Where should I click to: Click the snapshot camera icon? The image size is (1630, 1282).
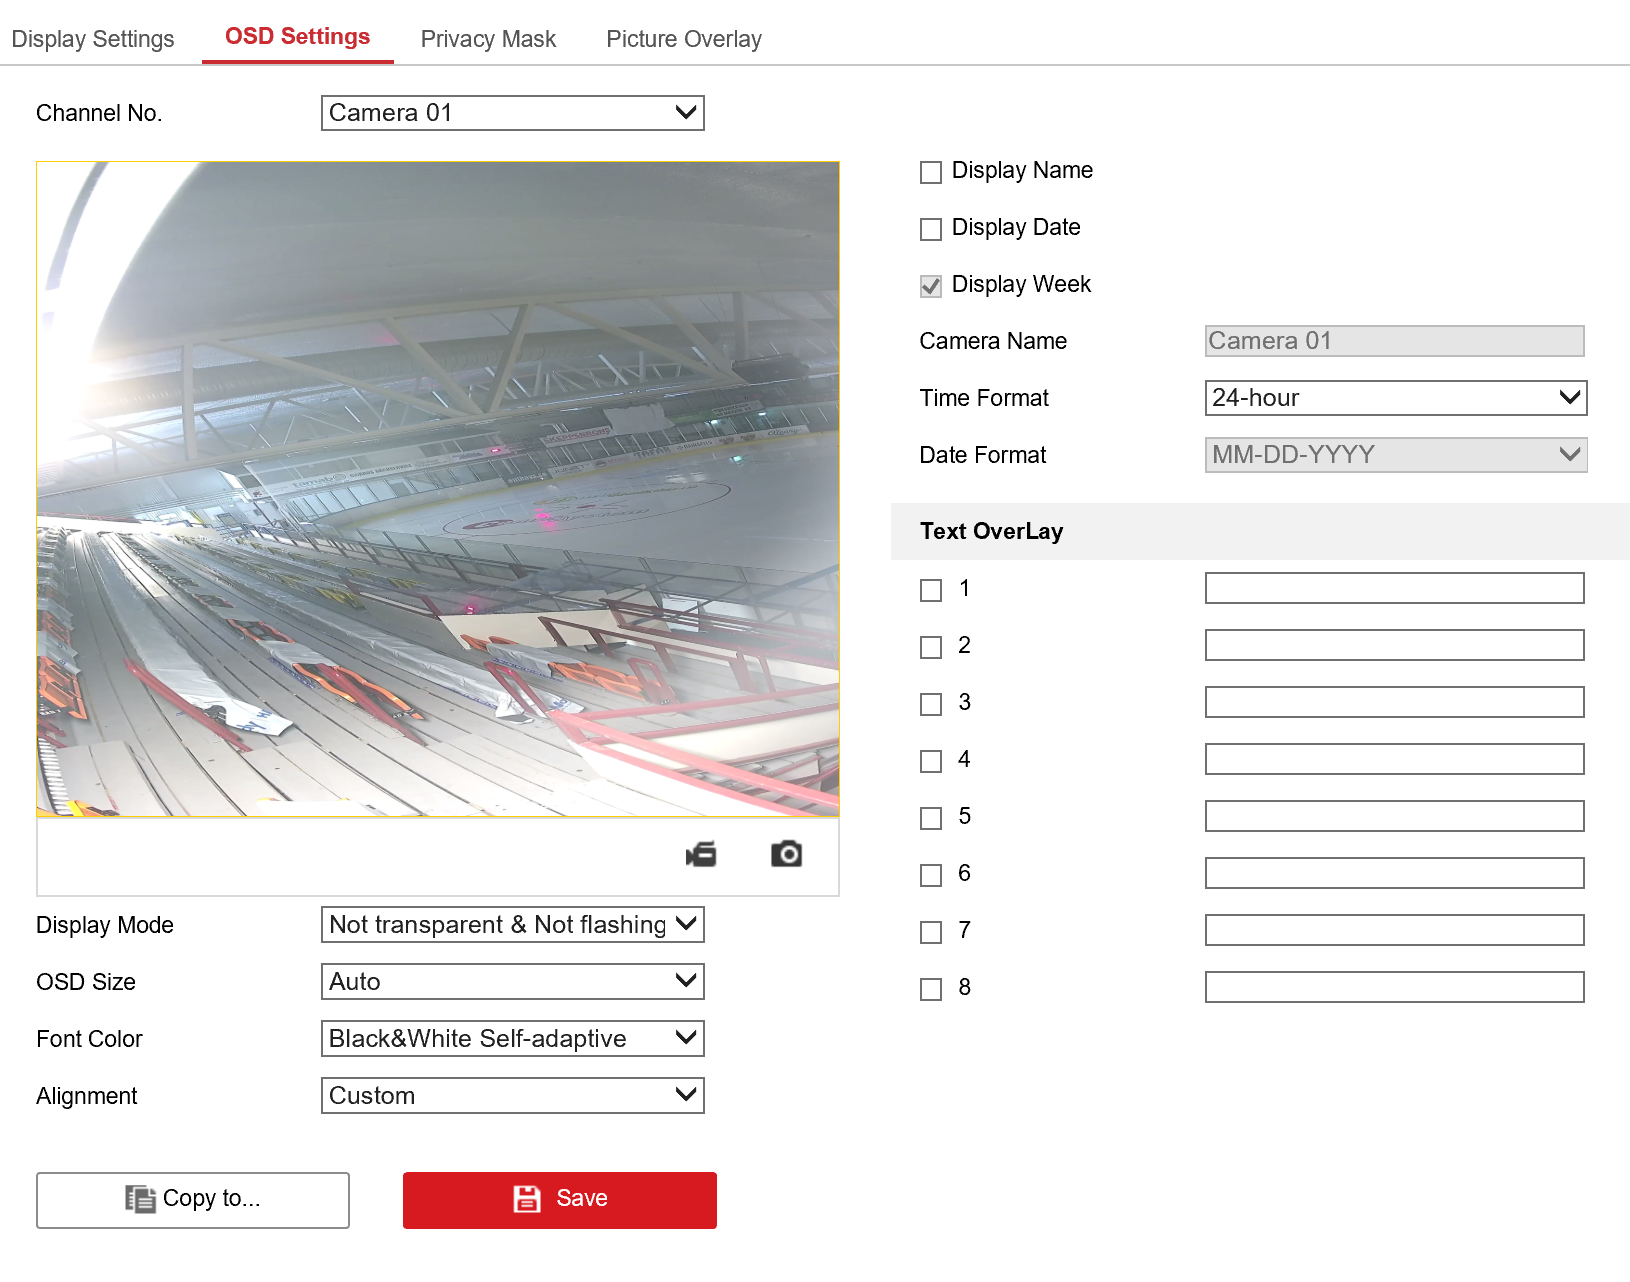(786, 854)
